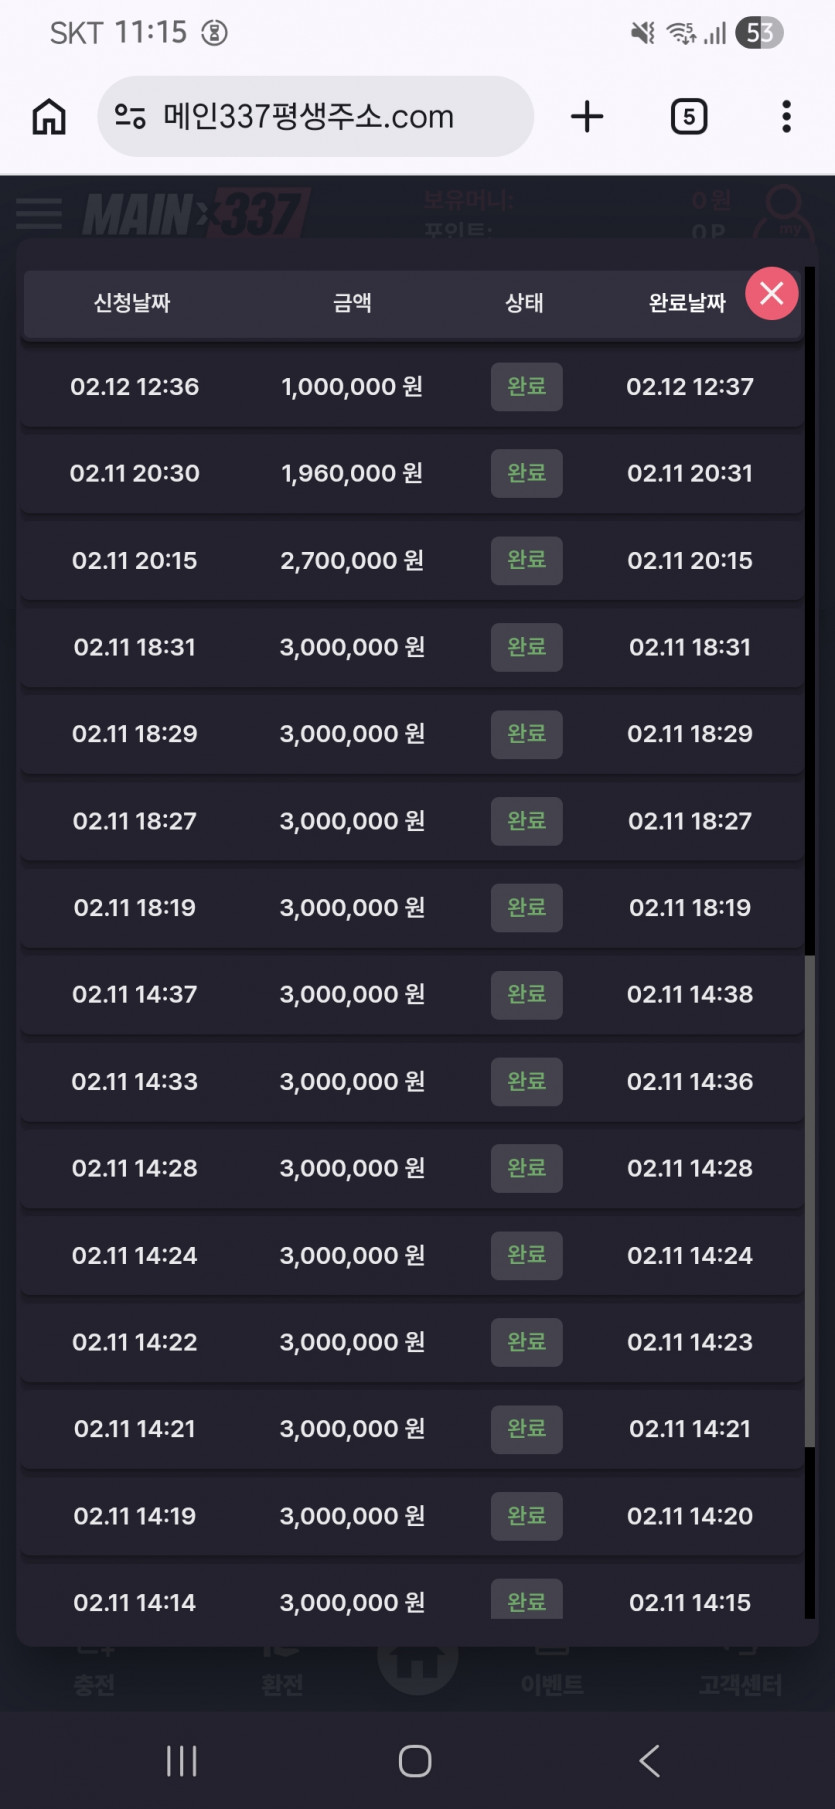This screenshot has width=835, height=1809.
Task: Select the 신청날짜 column header
Action: [132, 303]
